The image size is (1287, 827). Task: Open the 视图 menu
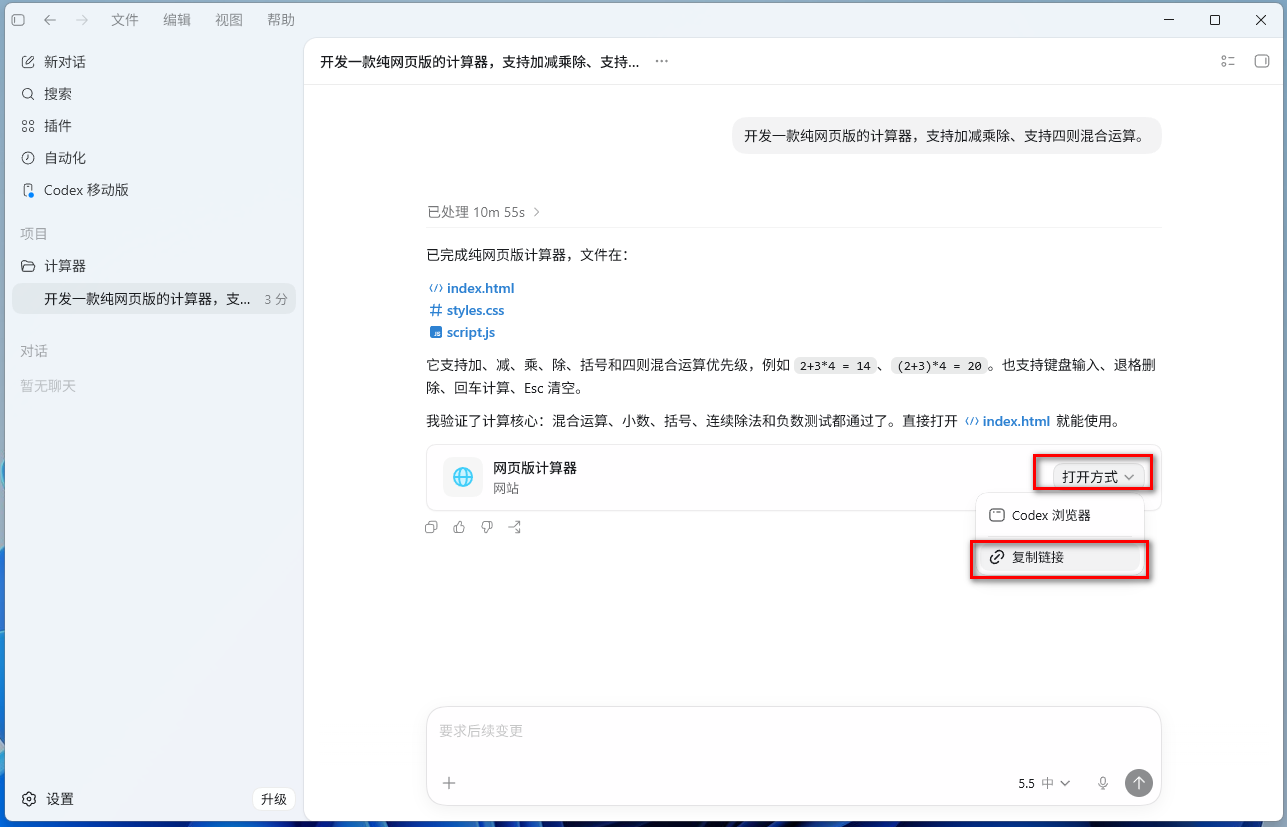(229, 20)
